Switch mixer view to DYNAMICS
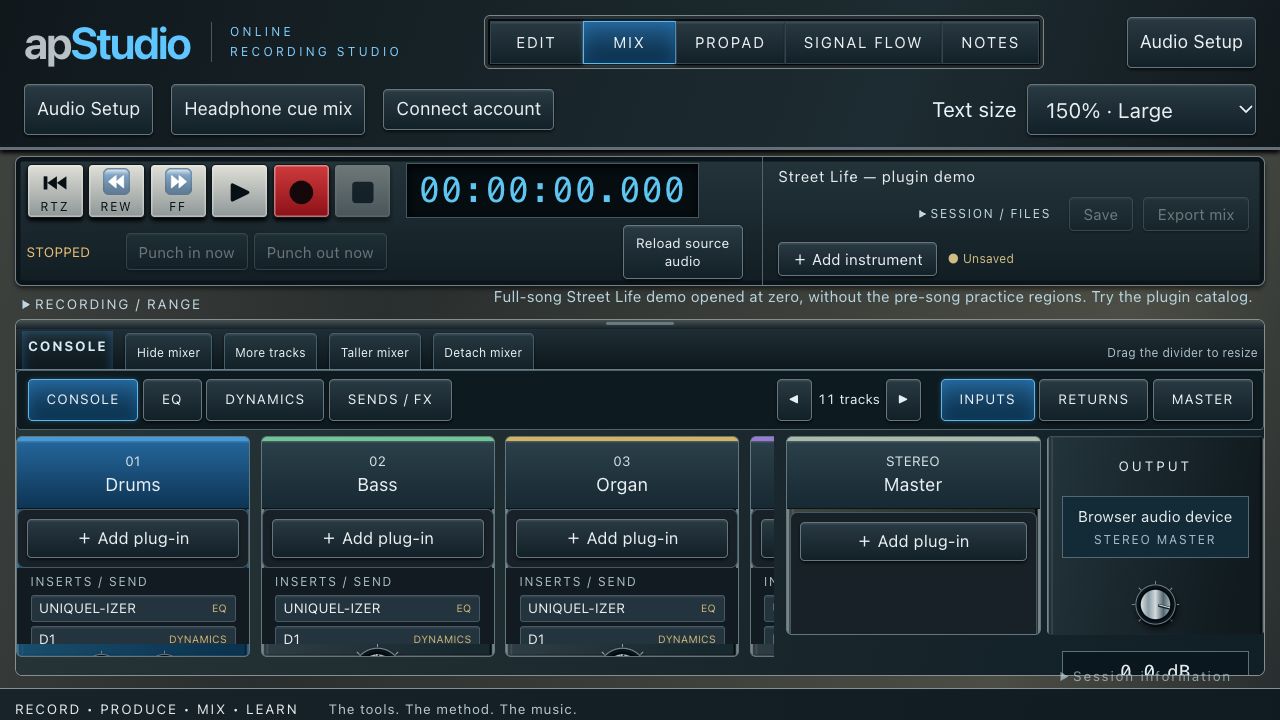Viewport: 1280px width, 720px height. [x=265, y=400]
